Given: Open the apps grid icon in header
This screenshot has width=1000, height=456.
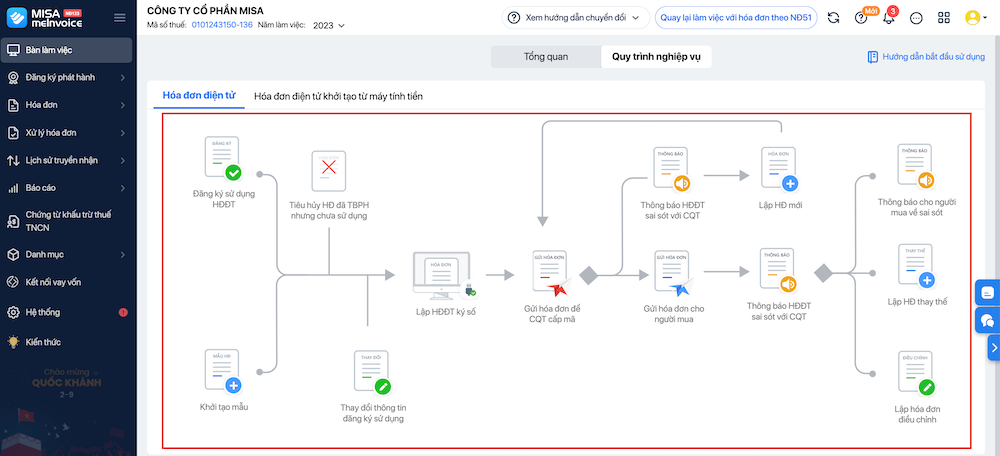Looking at the screenshot, I should point(944,18).
